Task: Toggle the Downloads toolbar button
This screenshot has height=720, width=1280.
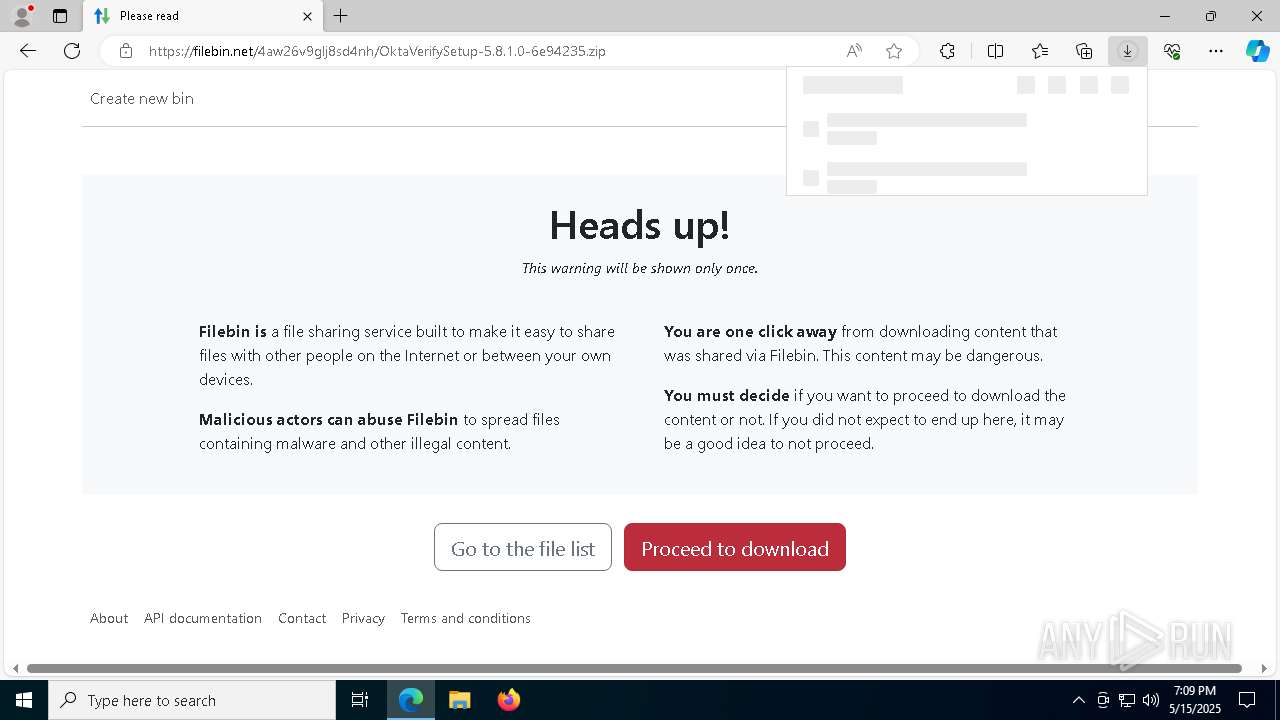Action: pyautogui.click(x=1127, y=51)
